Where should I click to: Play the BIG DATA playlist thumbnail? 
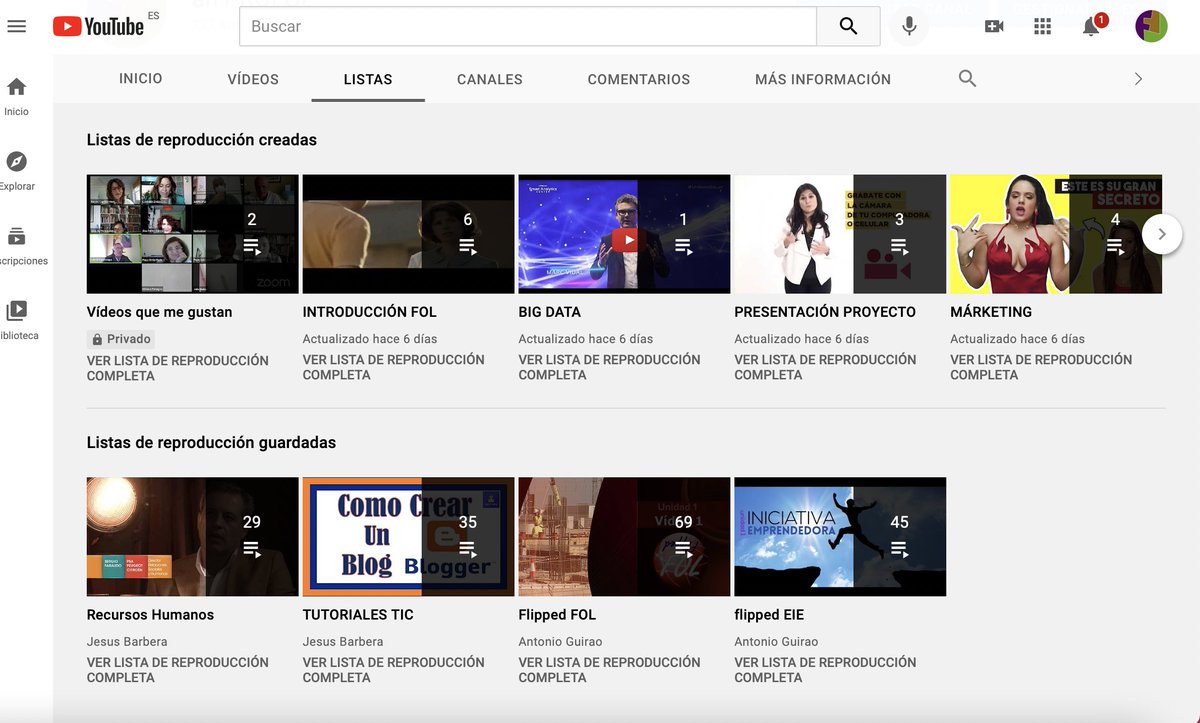click(x=623, y=233)
